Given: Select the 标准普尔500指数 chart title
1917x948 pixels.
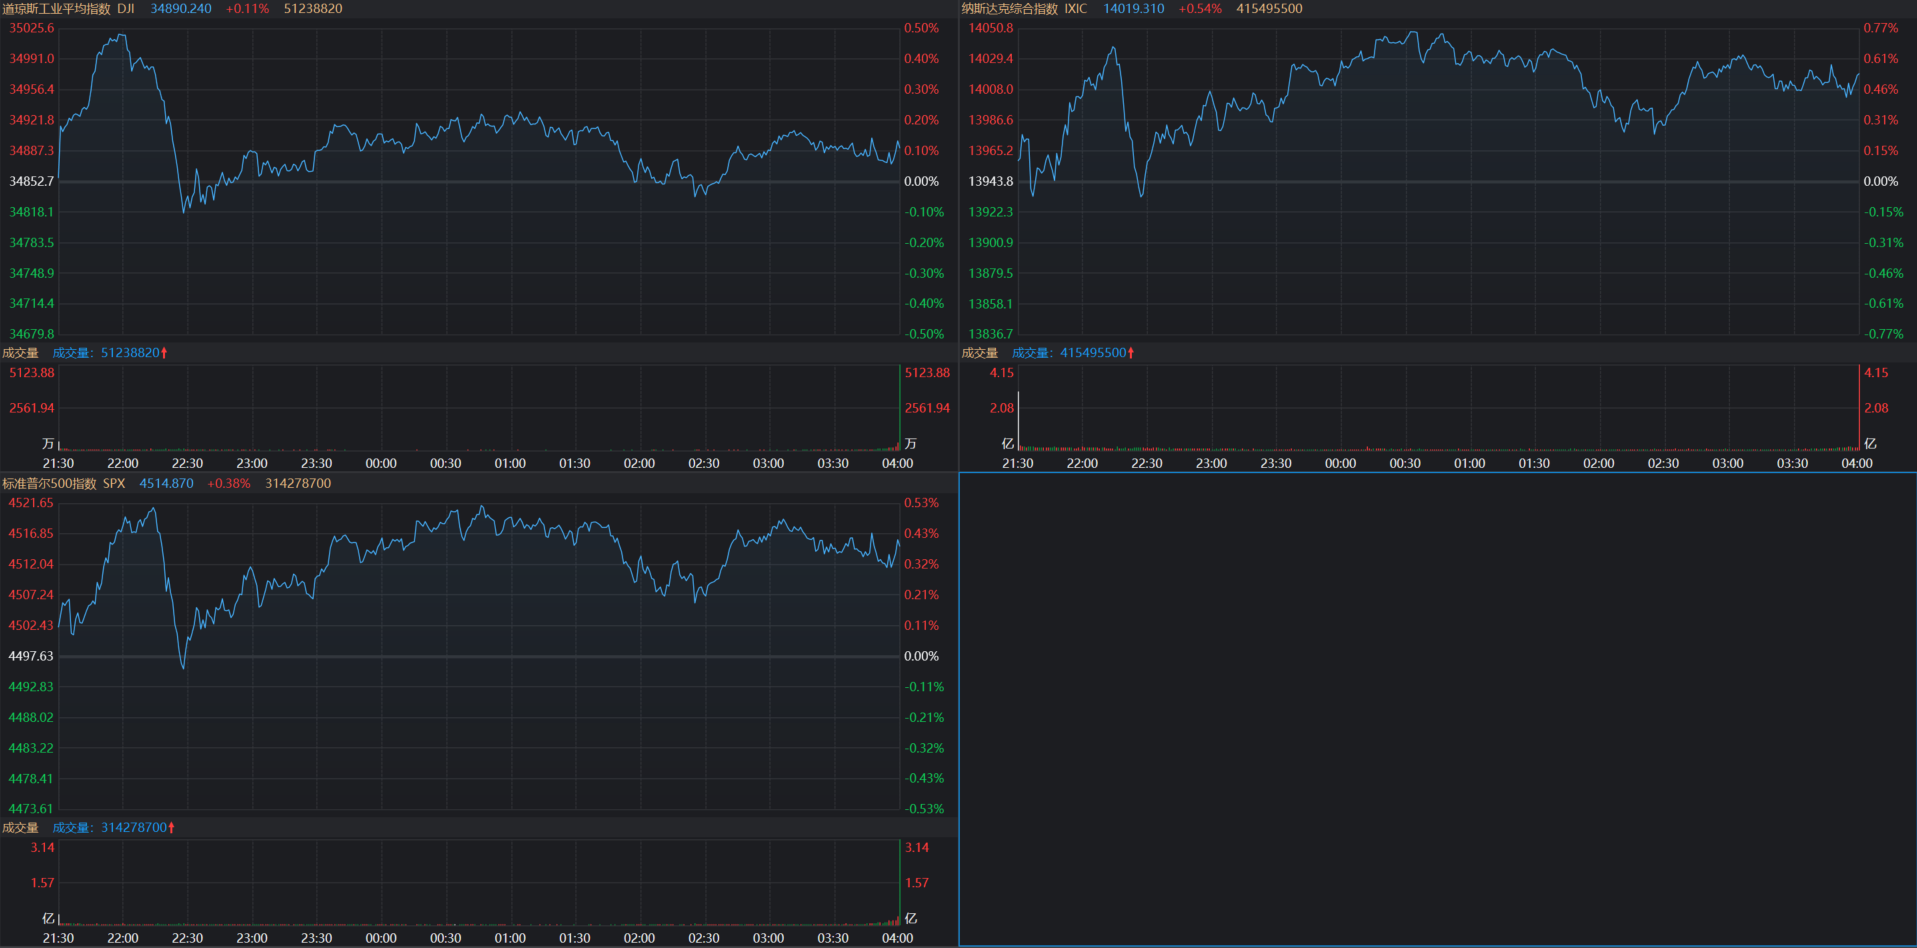Looking at the screenshot, I should coord(49,483).
